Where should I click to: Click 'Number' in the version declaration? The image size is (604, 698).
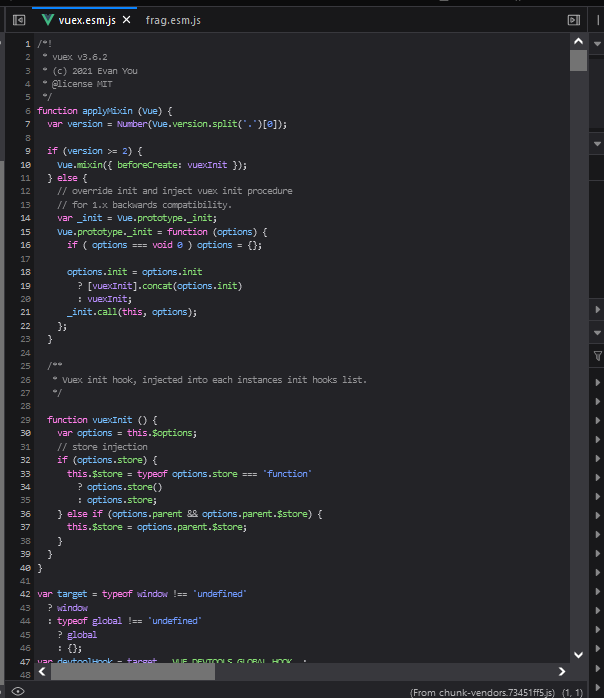(132, 124)
